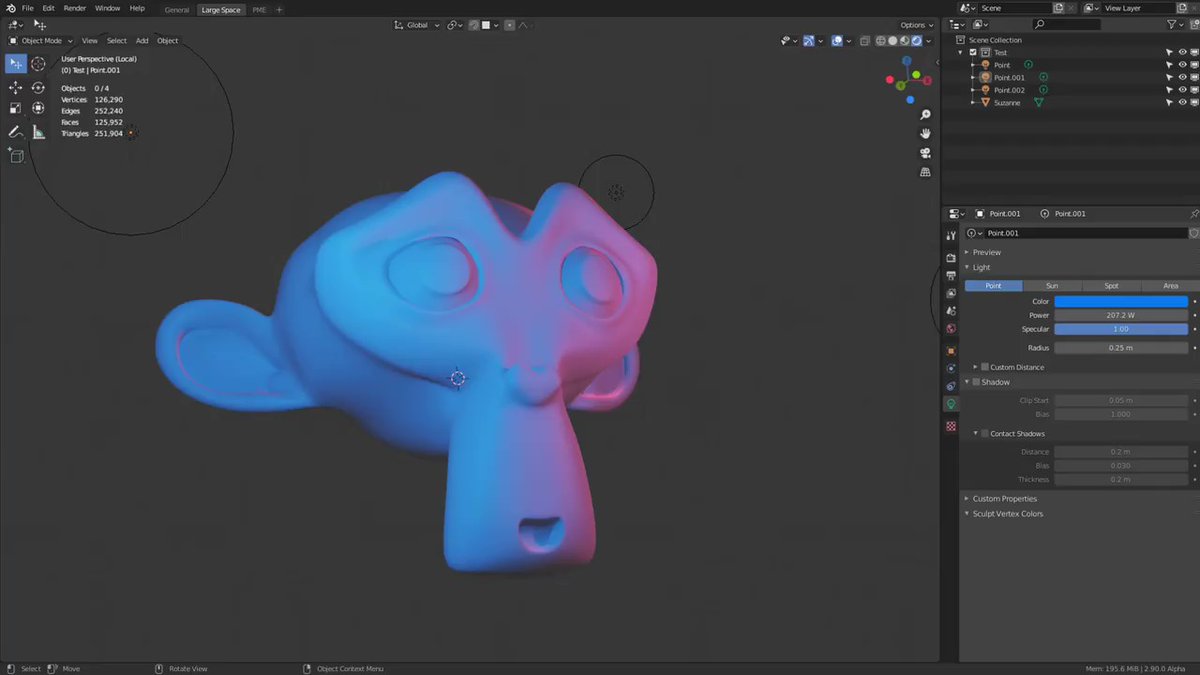This screenshot has width=1200, height=675.
Task: Switch to the General workspace tab
Action: (x=177, y=9)
